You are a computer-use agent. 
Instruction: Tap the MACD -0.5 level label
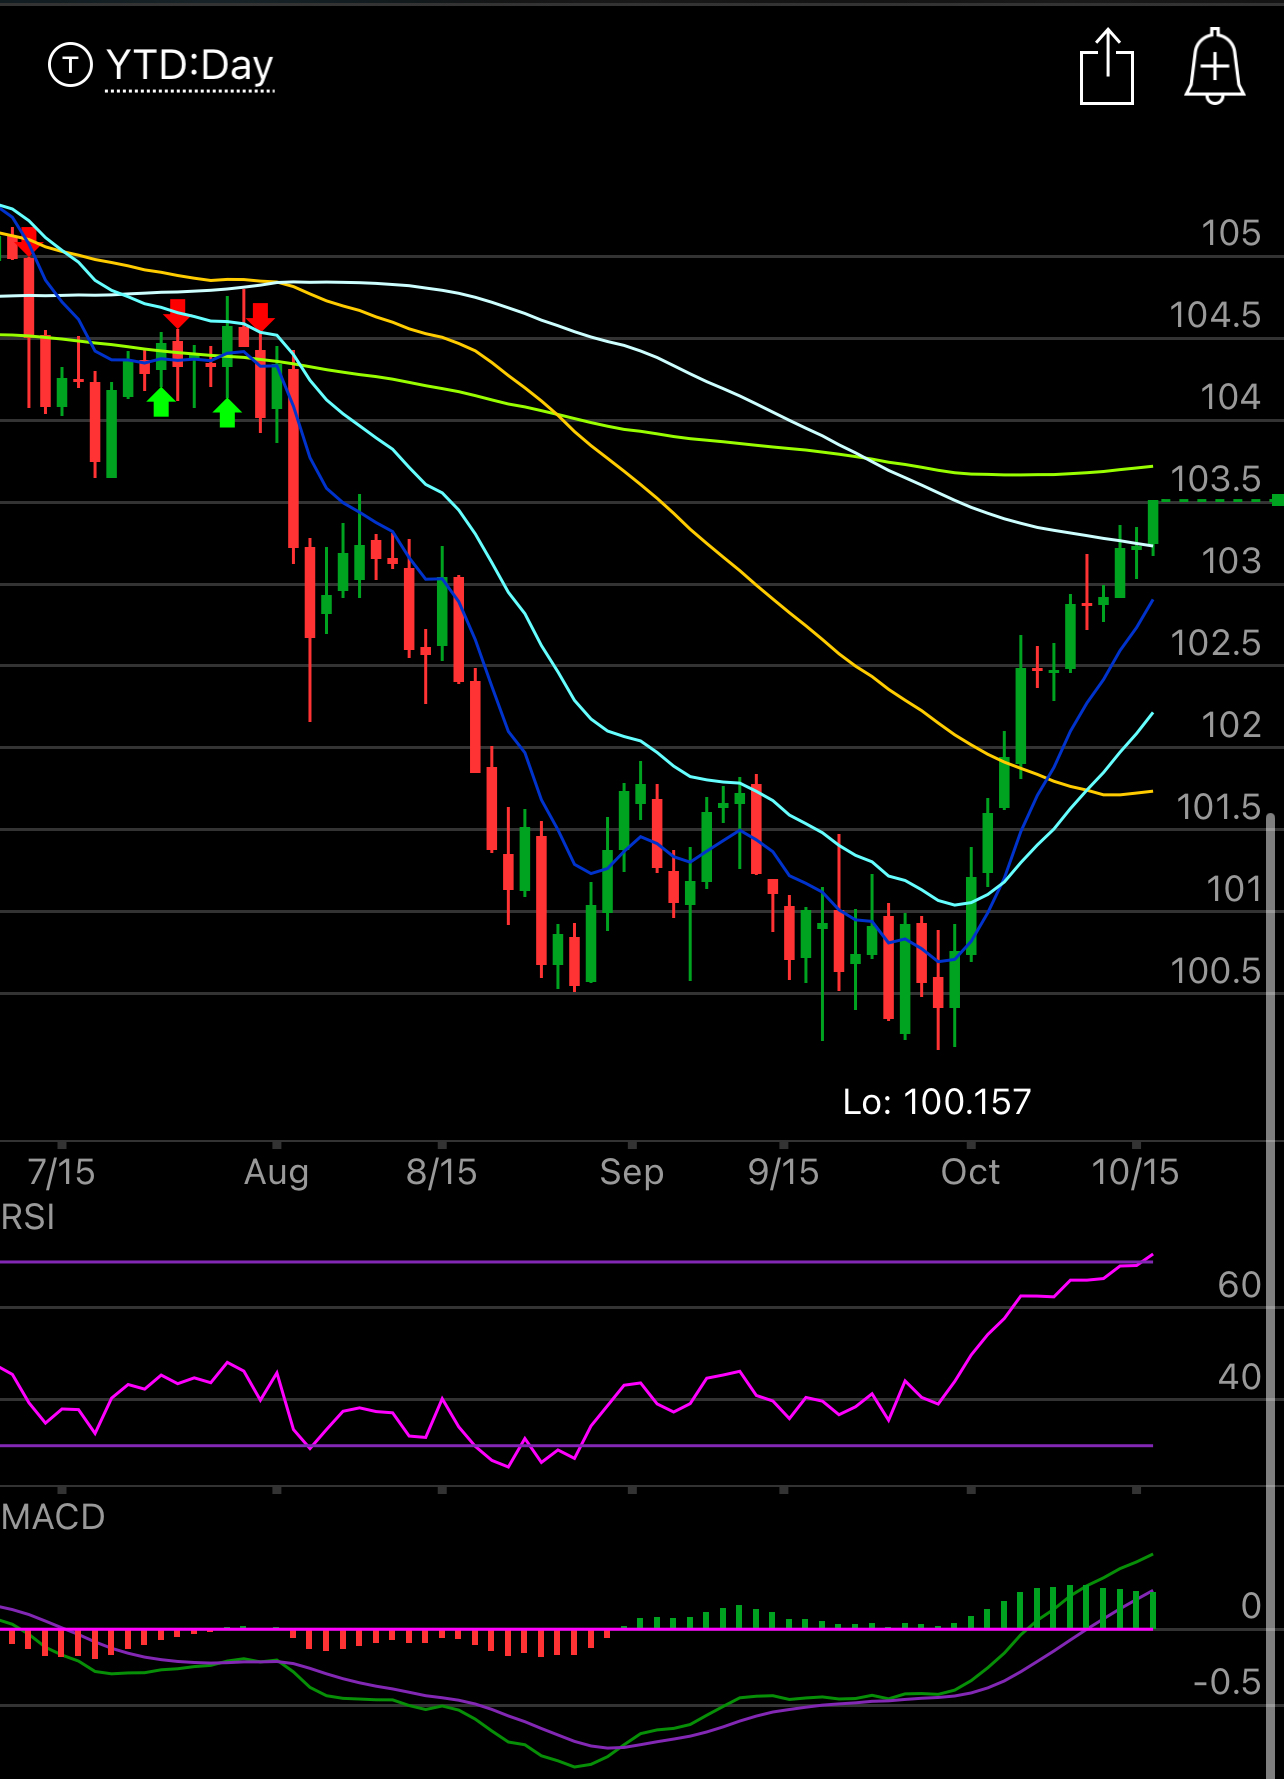pos(1227,1682)
